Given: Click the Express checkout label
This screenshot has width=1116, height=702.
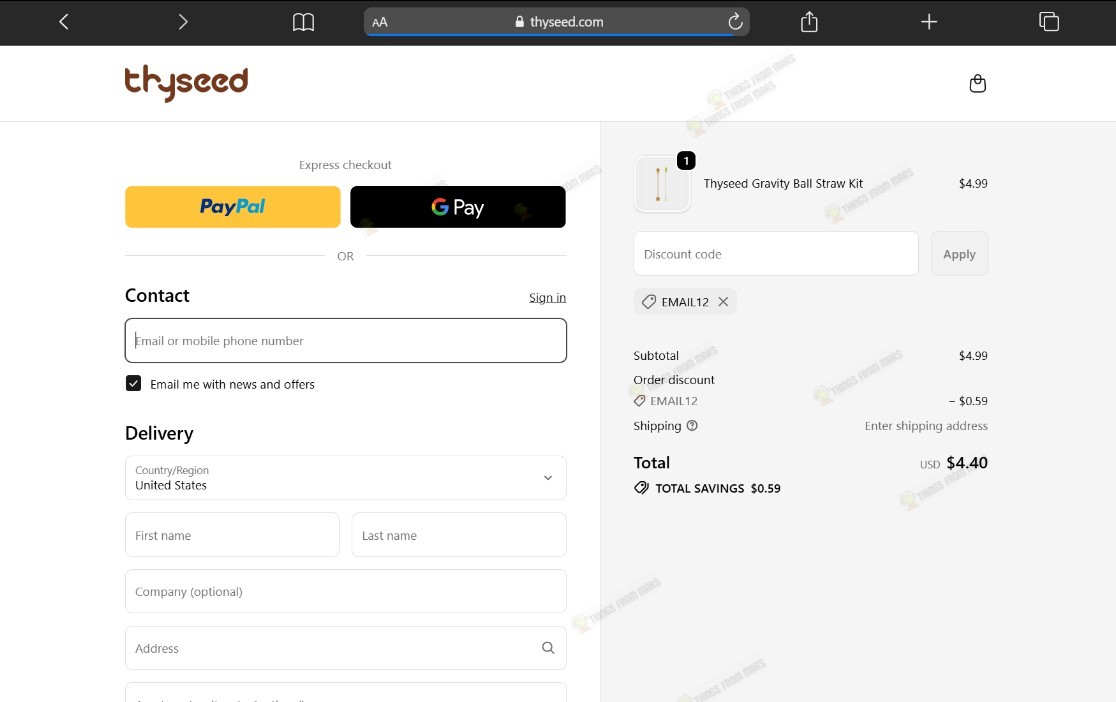Looking at the screenshot, I should [345, 164].
